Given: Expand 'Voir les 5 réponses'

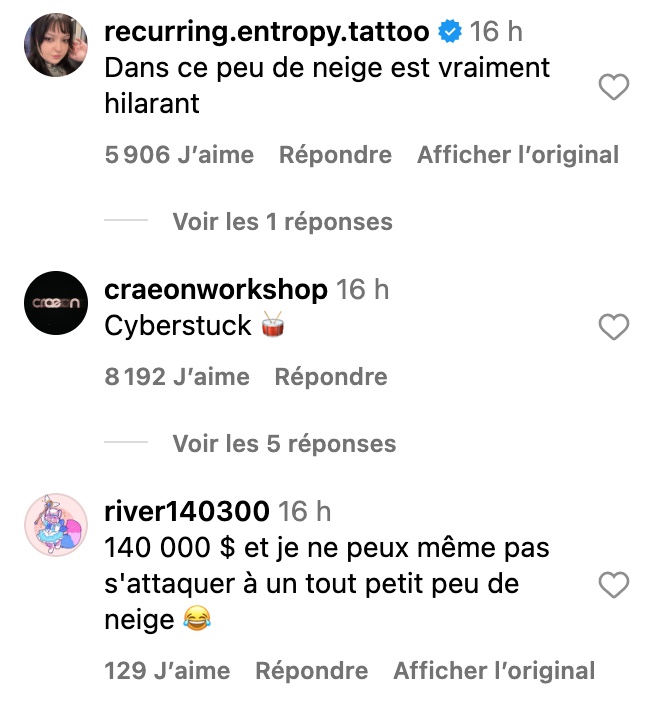Looking at the screenshot, I should (284, 444).
